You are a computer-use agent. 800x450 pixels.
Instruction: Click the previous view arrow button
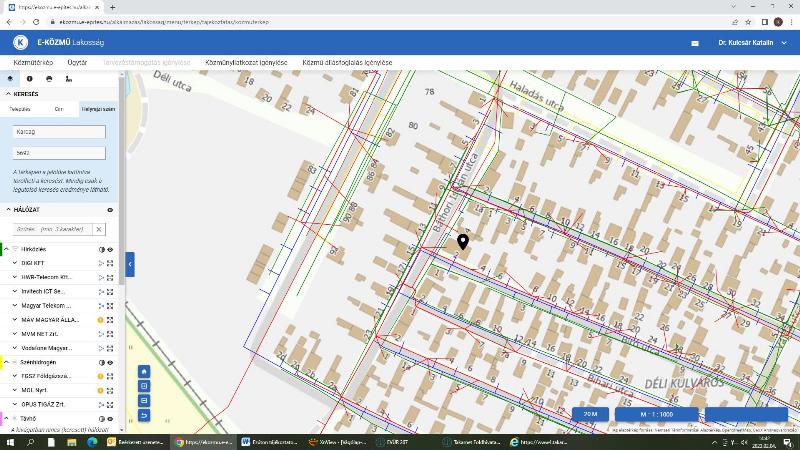[144, 415]
